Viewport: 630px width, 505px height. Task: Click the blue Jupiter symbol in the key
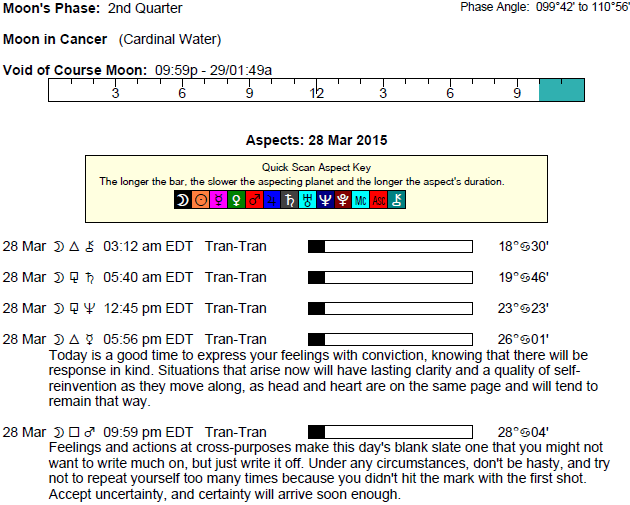pyautogui.click(x=272, y=200)
